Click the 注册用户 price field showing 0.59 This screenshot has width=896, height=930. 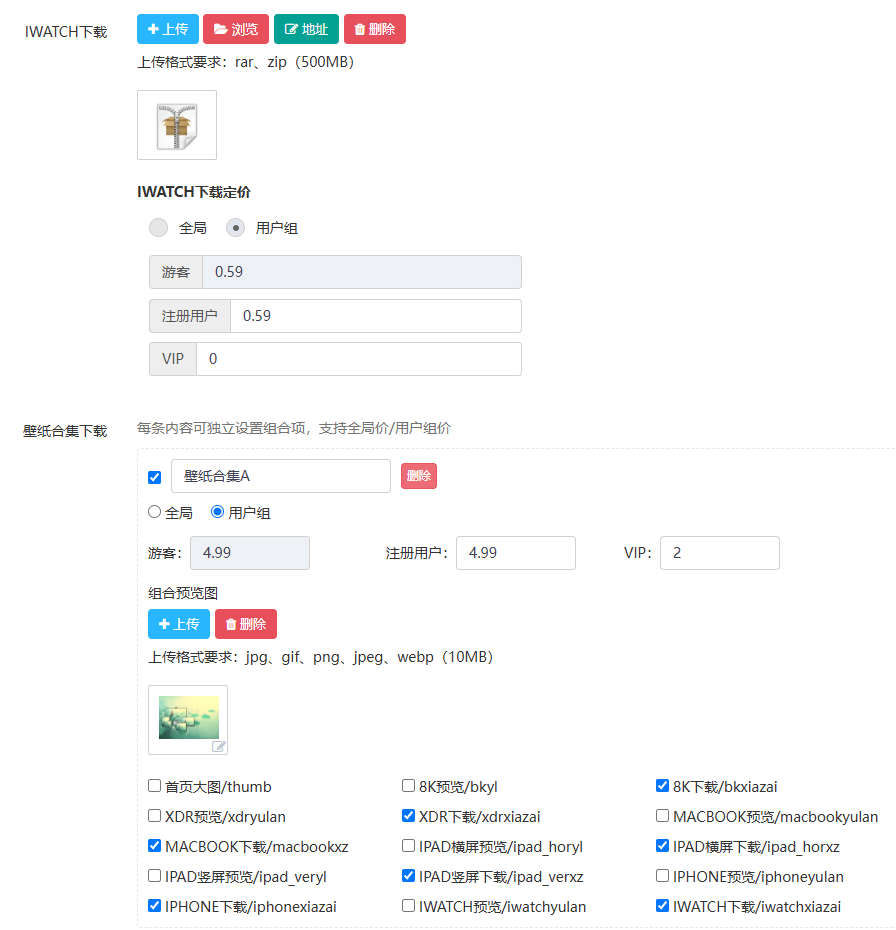pos(375,316)
